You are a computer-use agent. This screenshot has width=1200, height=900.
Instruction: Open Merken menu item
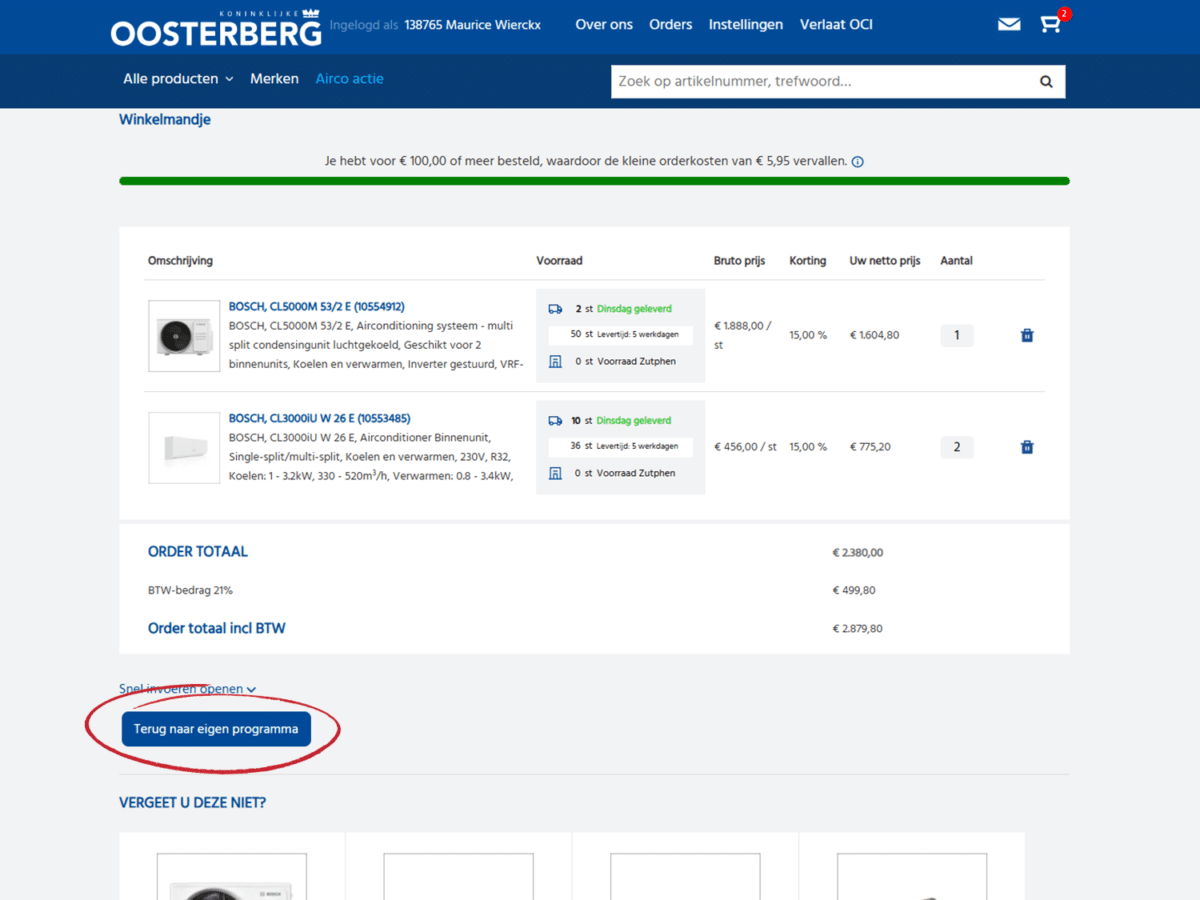[x=274, y=79]
